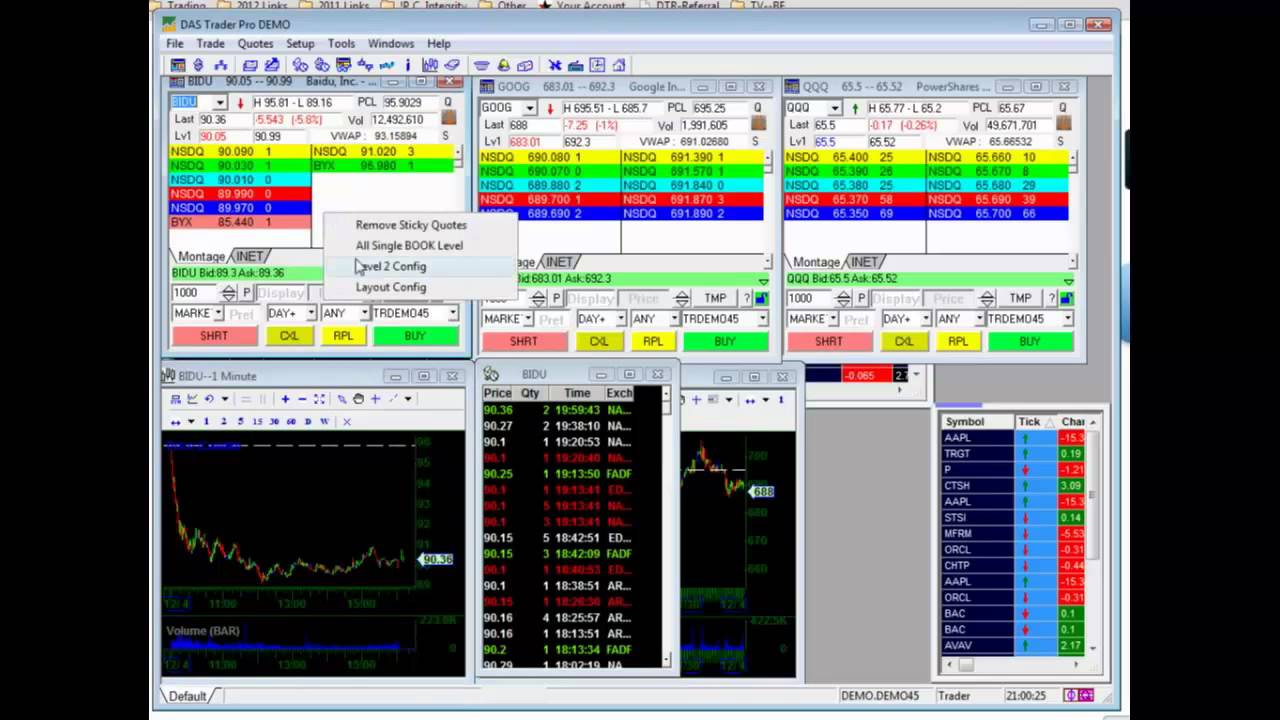Screen dimensions: 1280x720
Task: Switch to INET tab in QQQ montage
Action: 865,262
